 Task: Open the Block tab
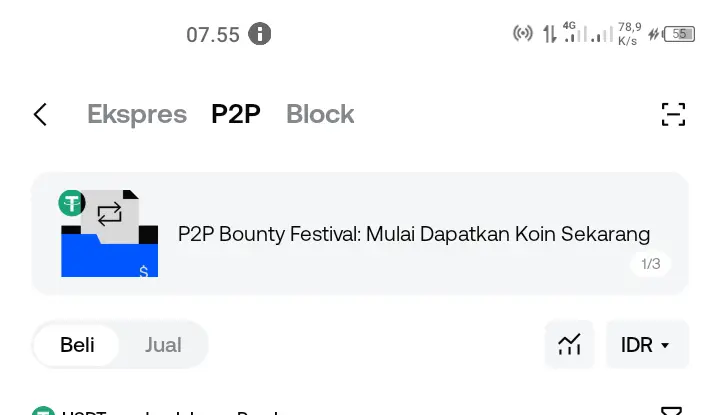click(320, 114)
